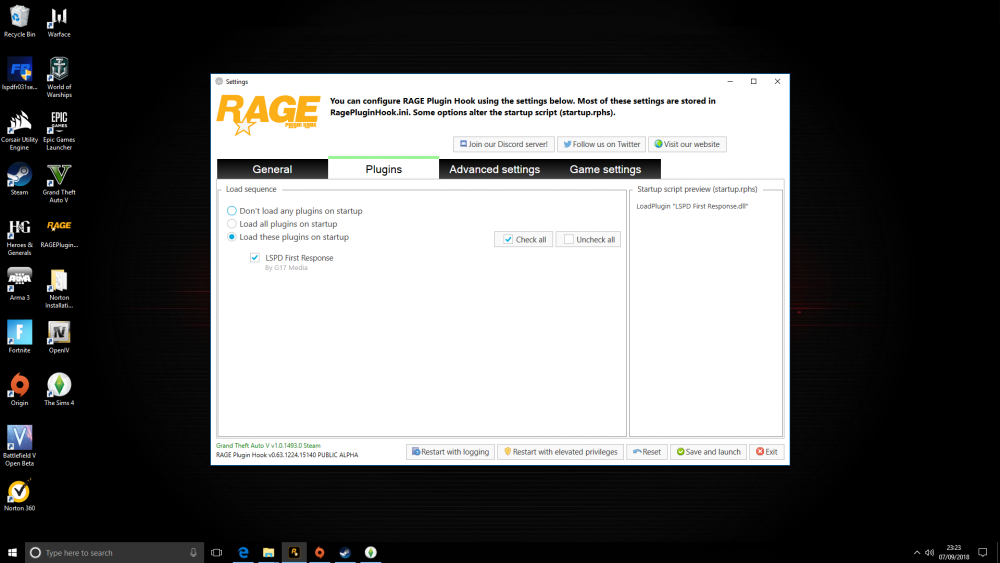Switch to the General tab

(272, 169)
